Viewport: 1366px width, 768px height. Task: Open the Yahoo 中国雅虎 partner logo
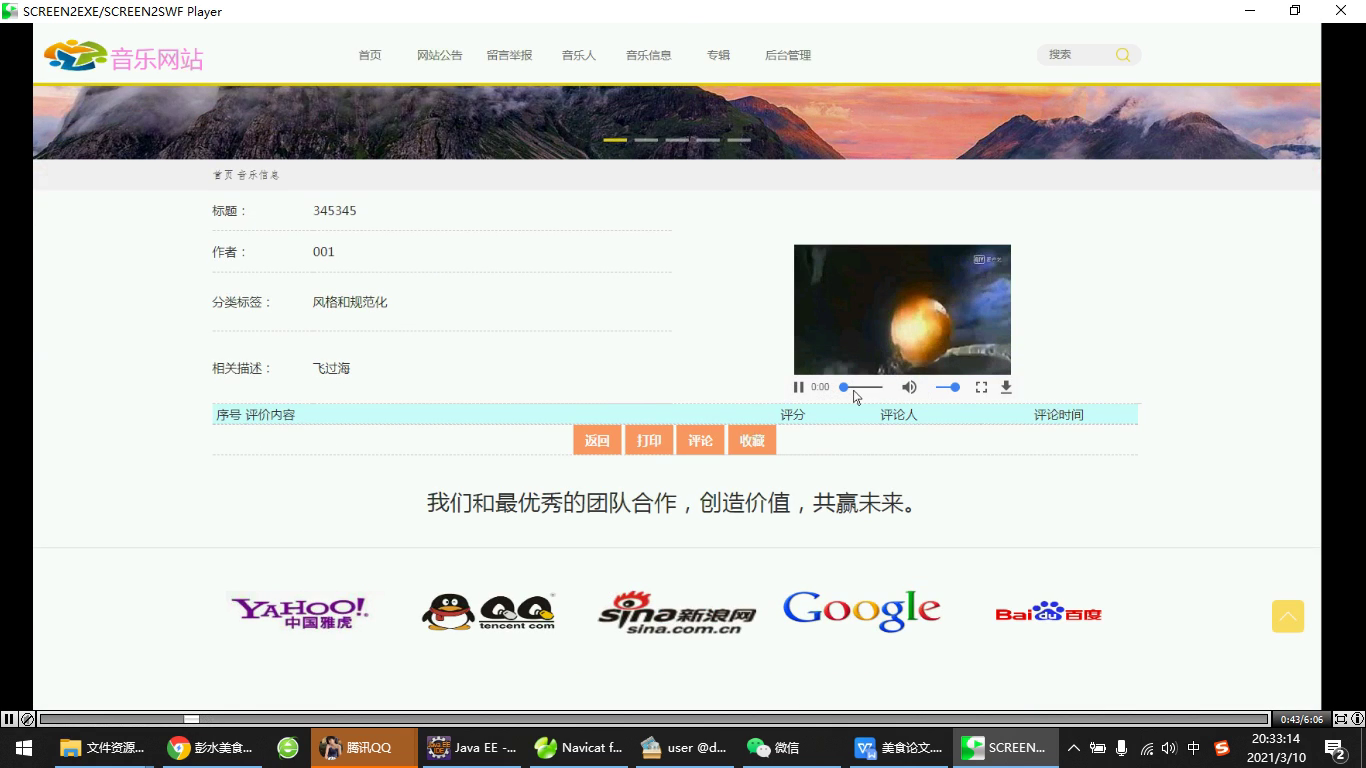299,612
